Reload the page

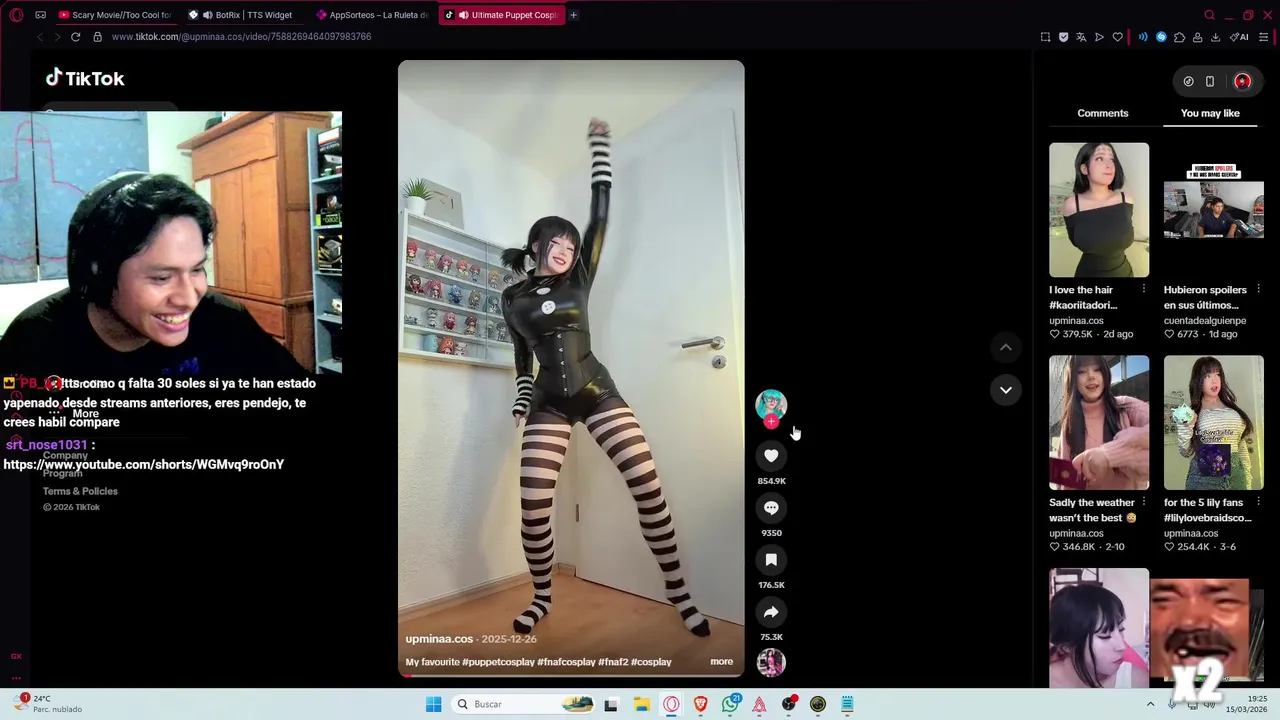tap(75, 37)
